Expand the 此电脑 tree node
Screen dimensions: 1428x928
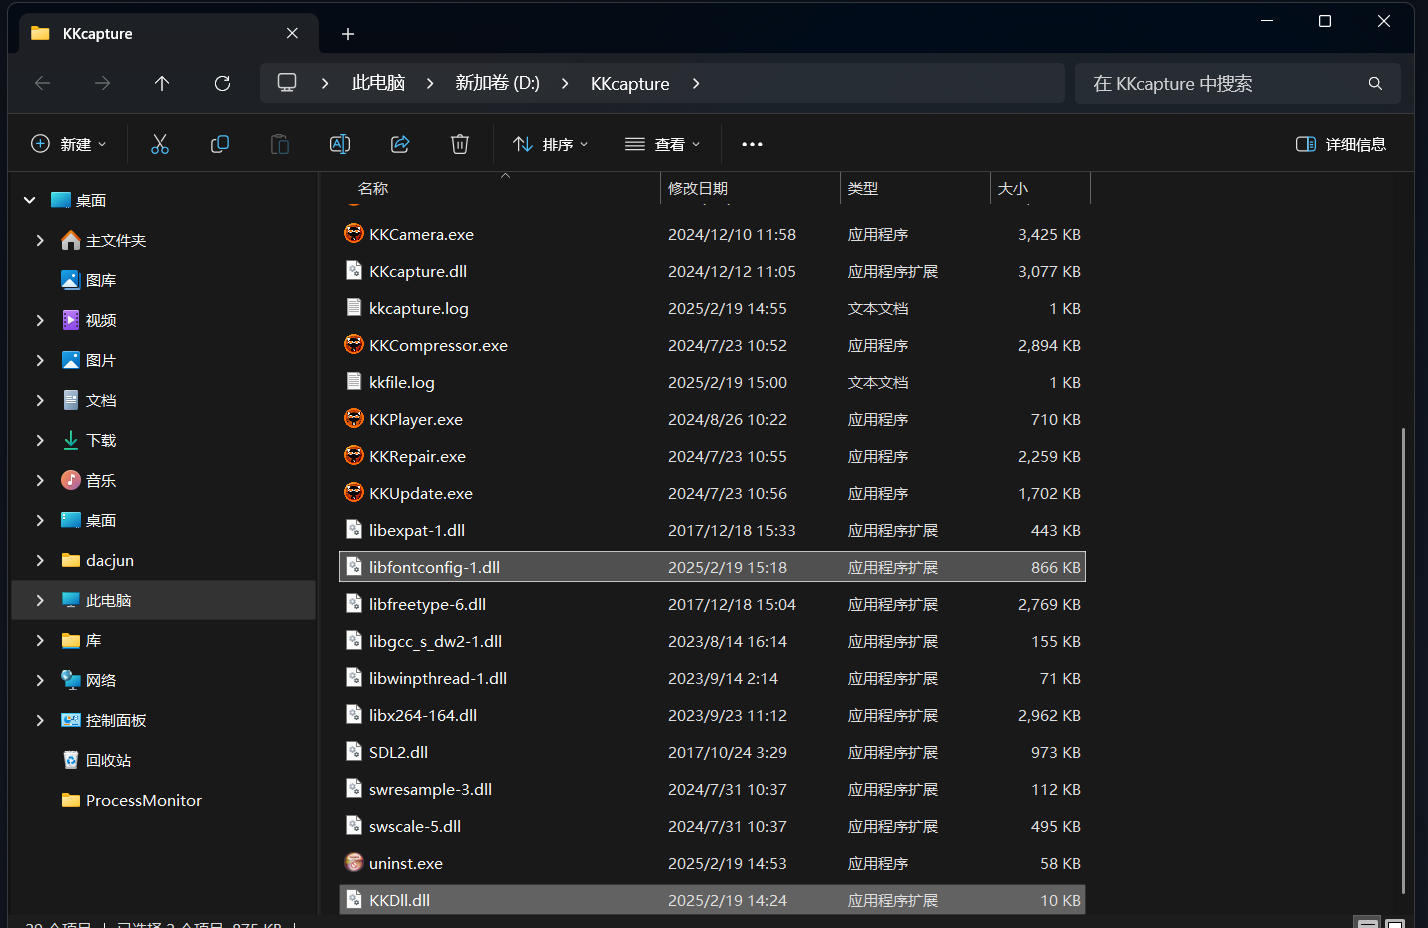40,600
